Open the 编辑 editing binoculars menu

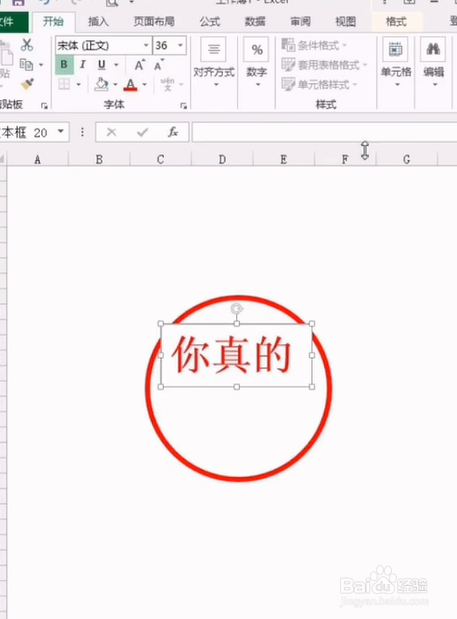433,63
